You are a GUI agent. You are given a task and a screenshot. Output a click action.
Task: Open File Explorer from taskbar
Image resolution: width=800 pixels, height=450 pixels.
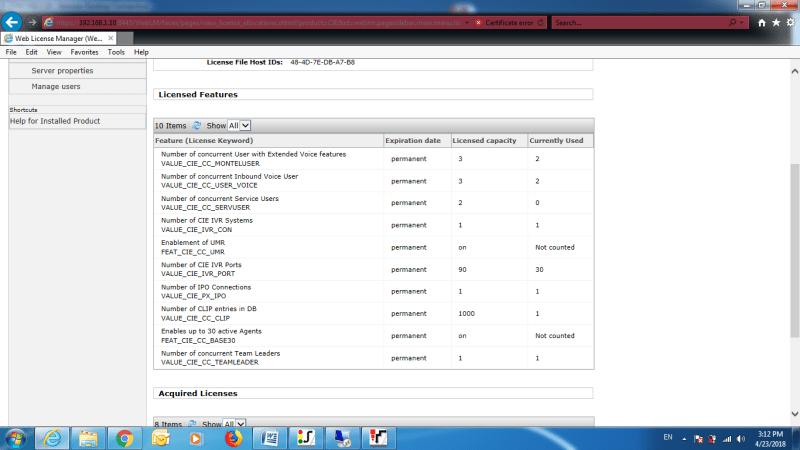click(88, 438)
